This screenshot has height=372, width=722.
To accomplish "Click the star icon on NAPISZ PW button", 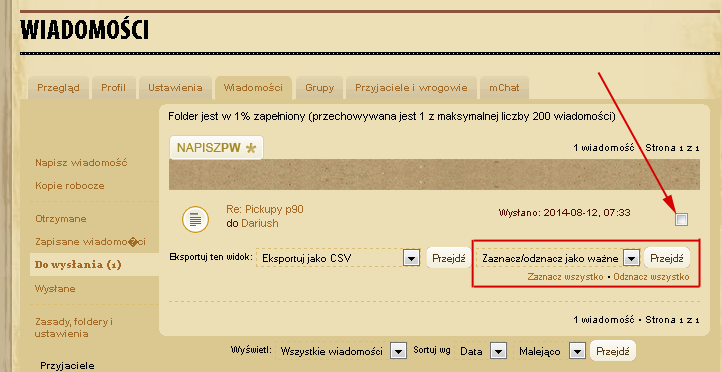I will point(250,148).
